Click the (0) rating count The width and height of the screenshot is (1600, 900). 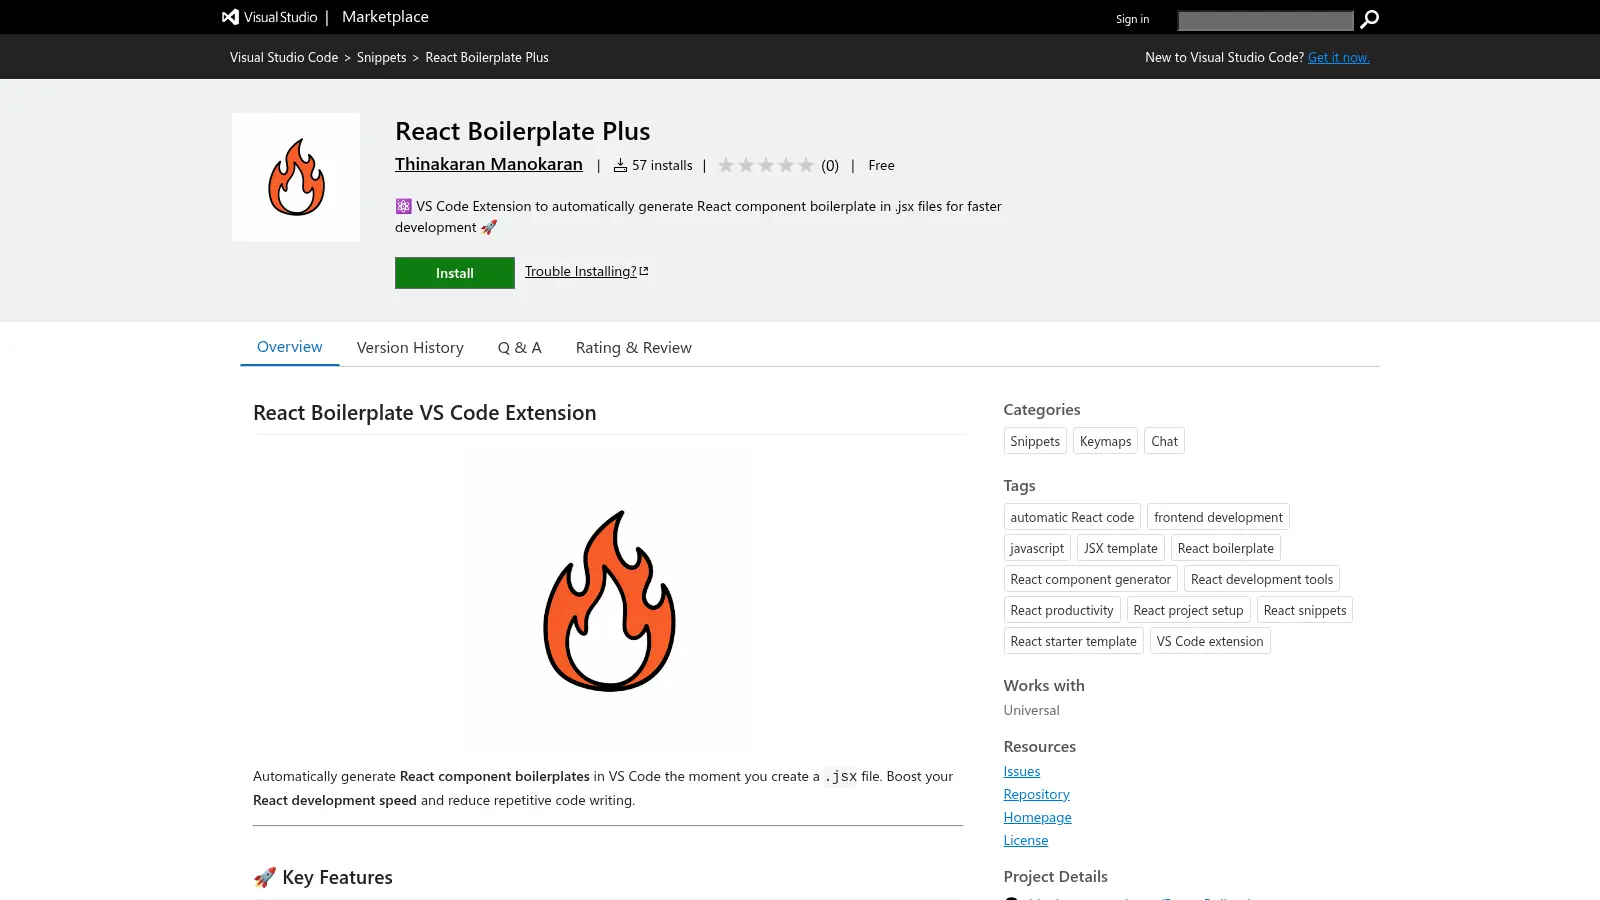tap(830, 165)
